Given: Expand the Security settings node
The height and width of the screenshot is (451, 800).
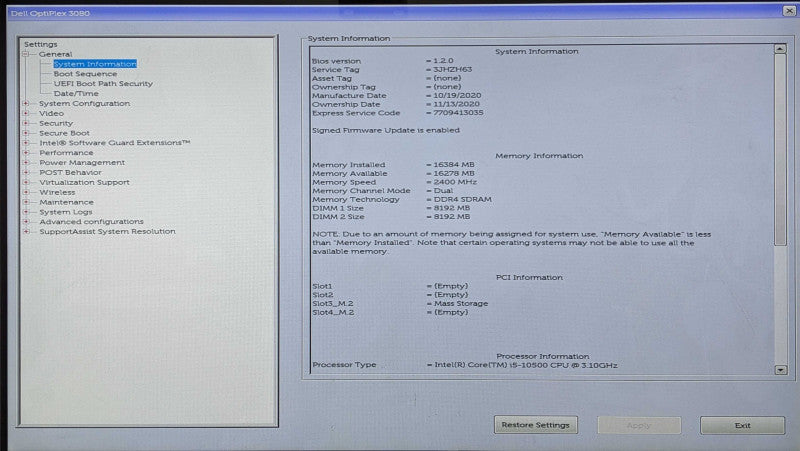Looking at the screenshot, I should pos(26,123).
